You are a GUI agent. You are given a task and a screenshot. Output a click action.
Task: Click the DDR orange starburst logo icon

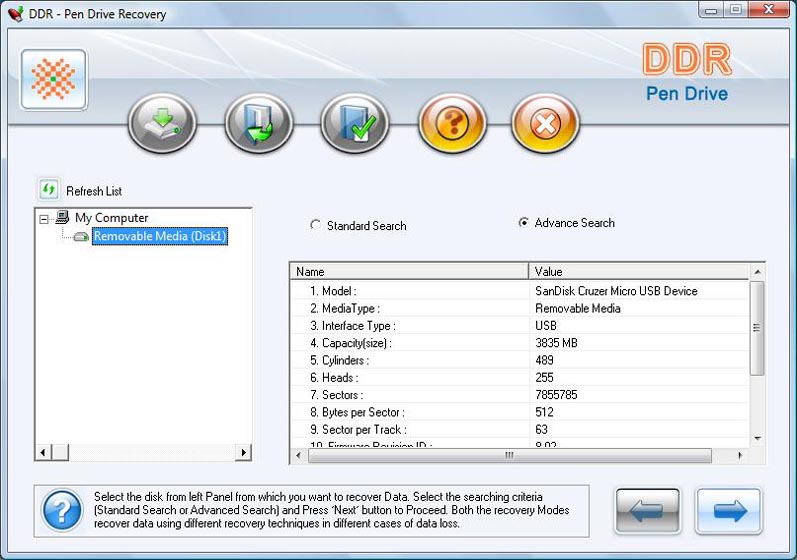54,79
